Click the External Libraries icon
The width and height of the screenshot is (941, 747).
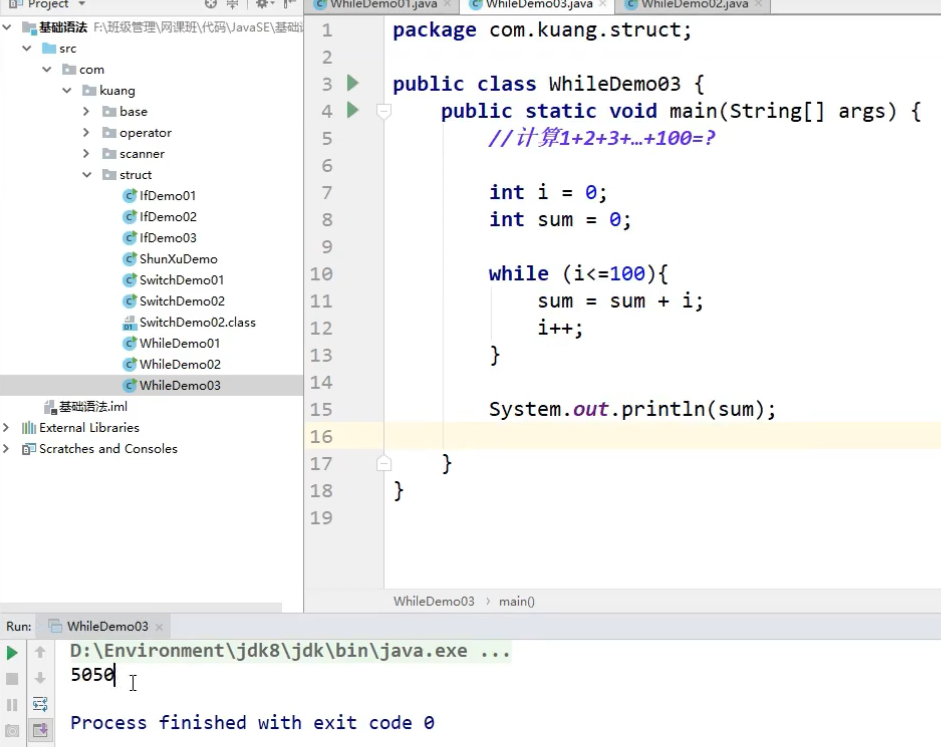click(x=29, y=428)
